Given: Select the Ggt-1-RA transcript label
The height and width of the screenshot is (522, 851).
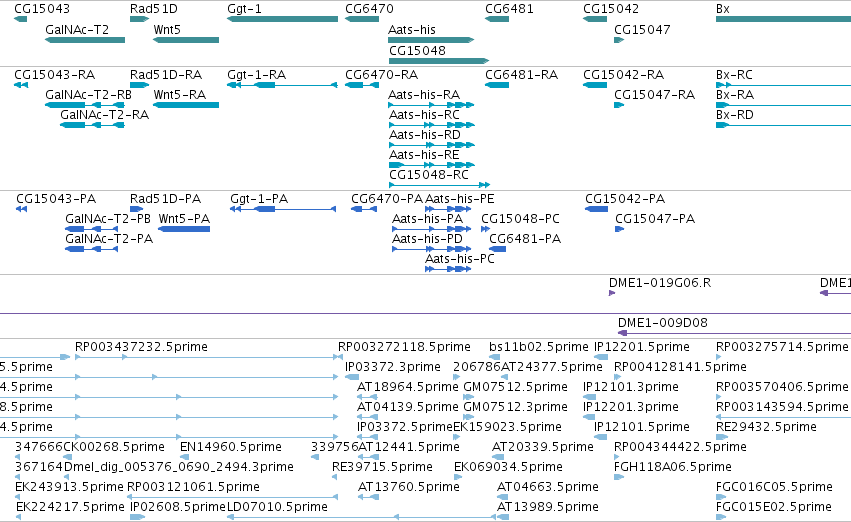Looking at the screenshot, I should point(256,74).
